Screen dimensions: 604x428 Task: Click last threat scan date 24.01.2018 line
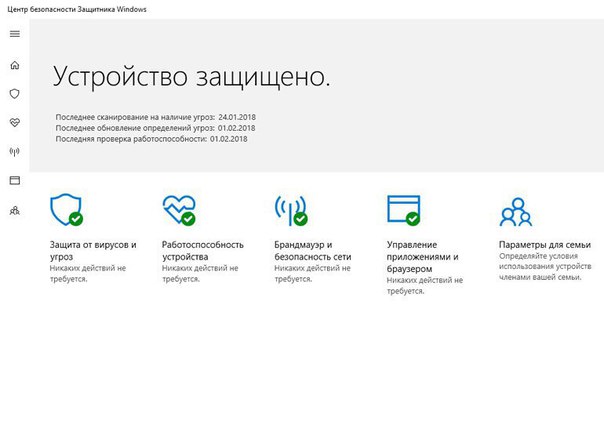coord(156,117)
